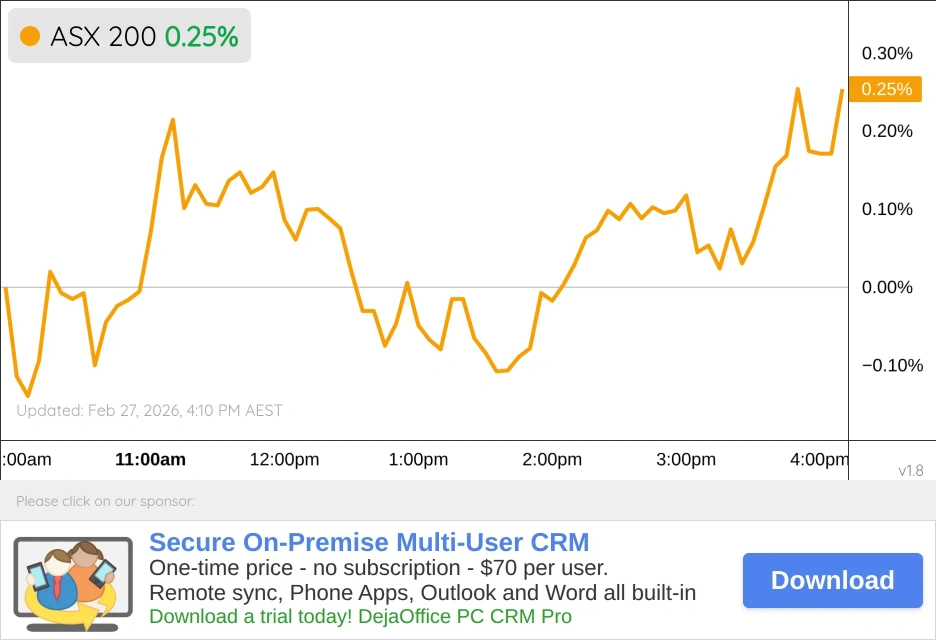
Task: Select the 12:00pm time axis label
Action: (x=284, y=460)
